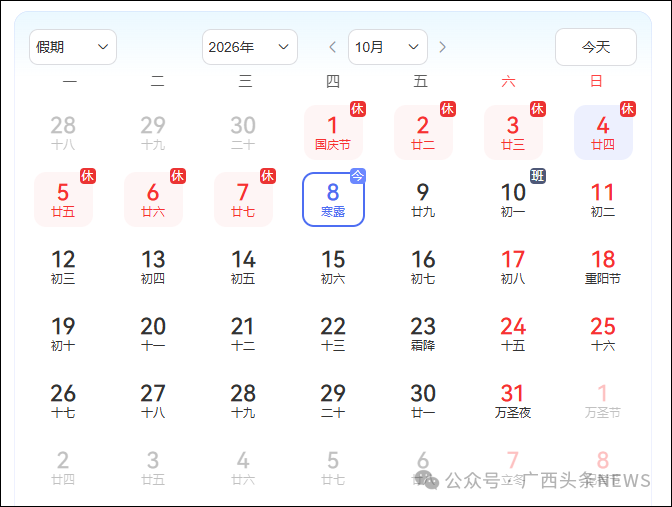
Task: Open the 假期 holiday dropdown
Action: pos(73,47)
